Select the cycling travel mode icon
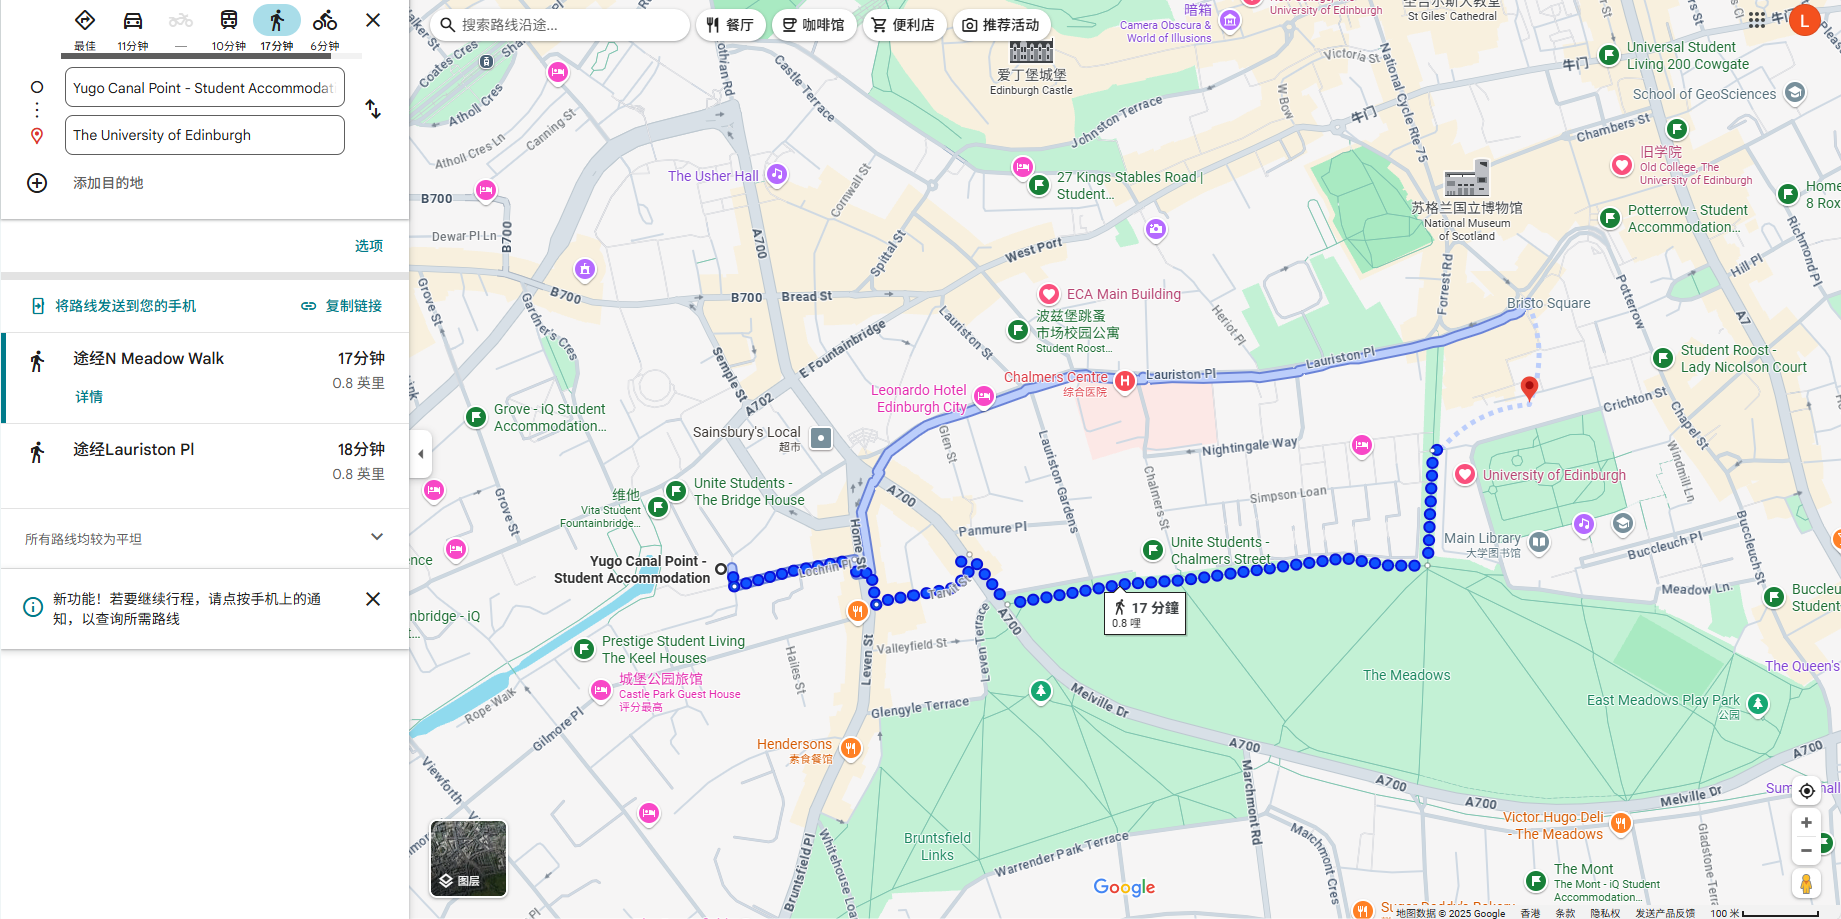 (324, 21)
